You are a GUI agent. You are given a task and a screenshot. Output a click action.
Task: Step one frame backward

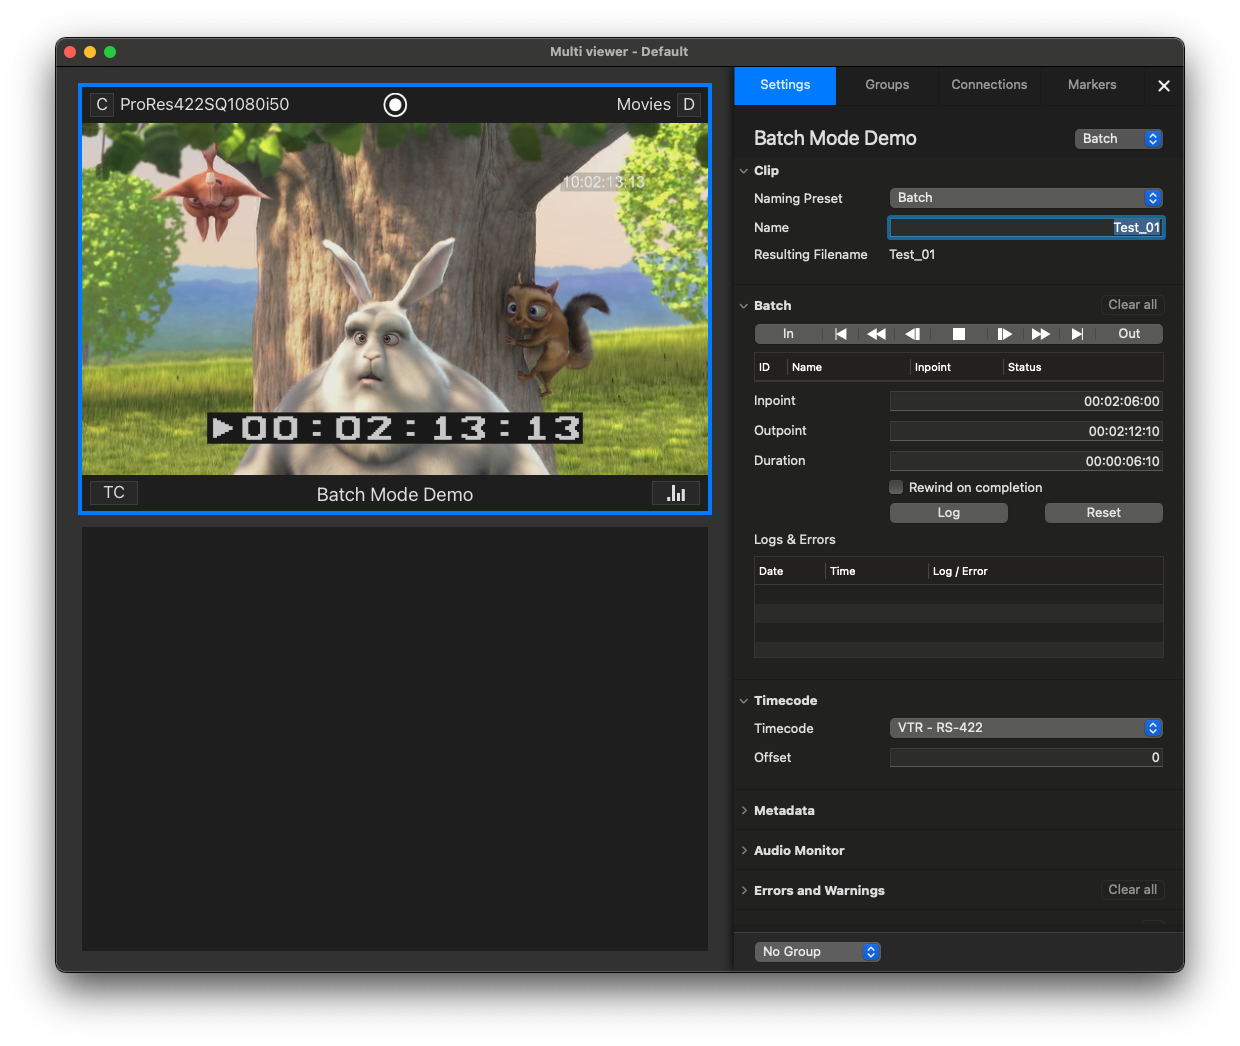(912, 334)
